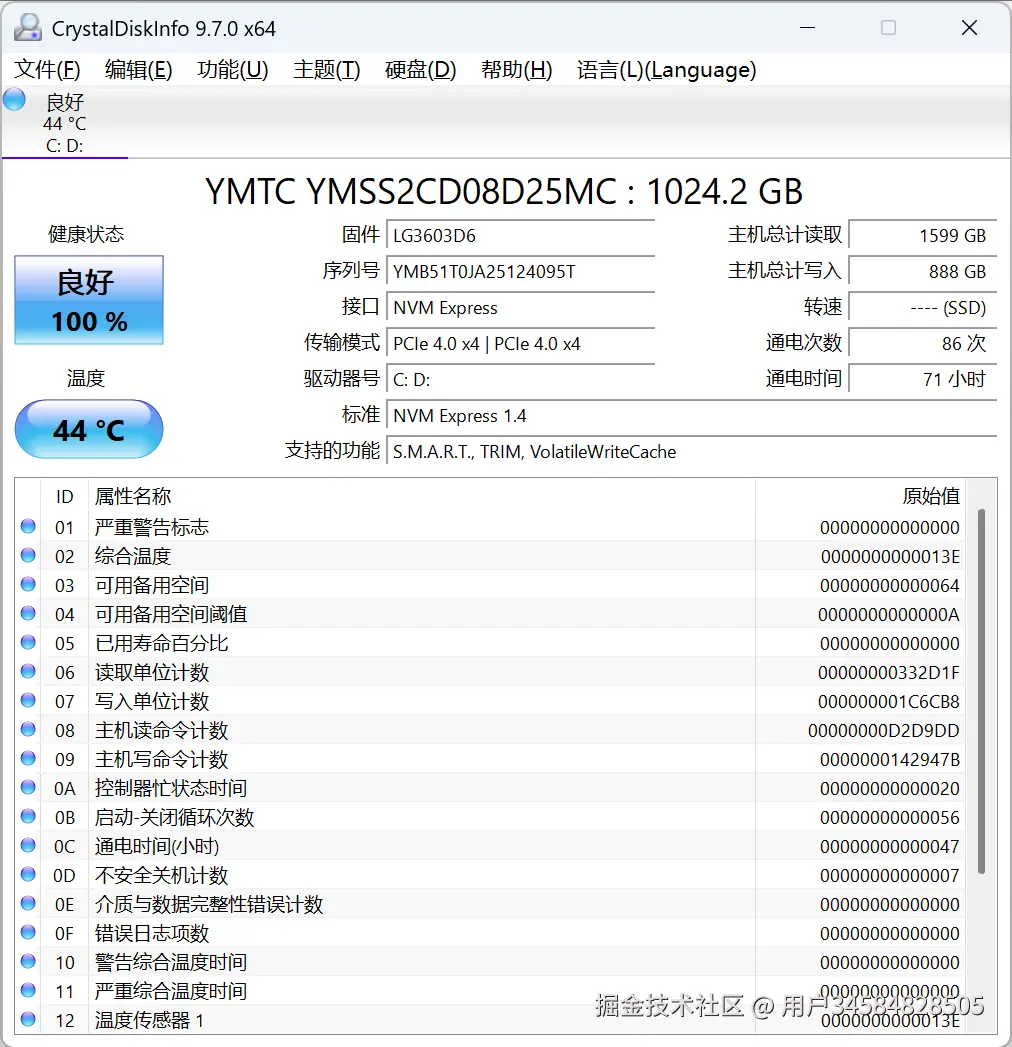1012x1047 pixels.
Task: Click the power on hours value 71 小时
Action: click(923, 380)
